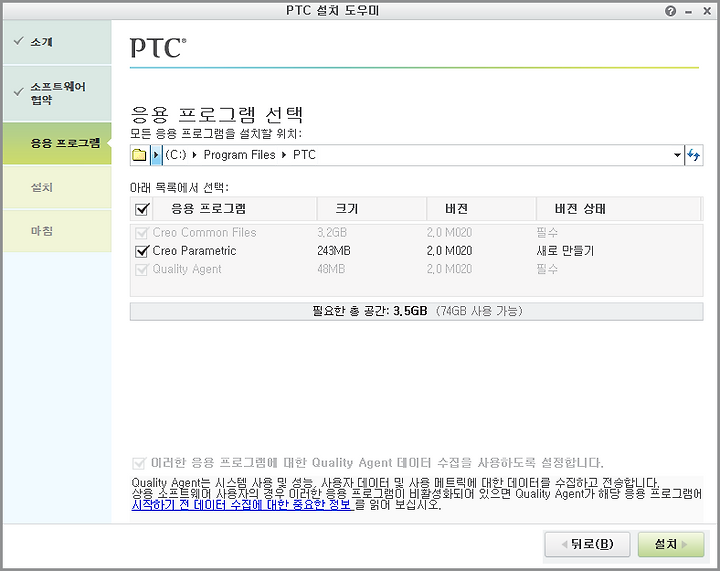Toggle Quality Agent data collection checkbox
Image resolution: width=720 pixels, height=571 pixels.
click(x=139, y=463)
